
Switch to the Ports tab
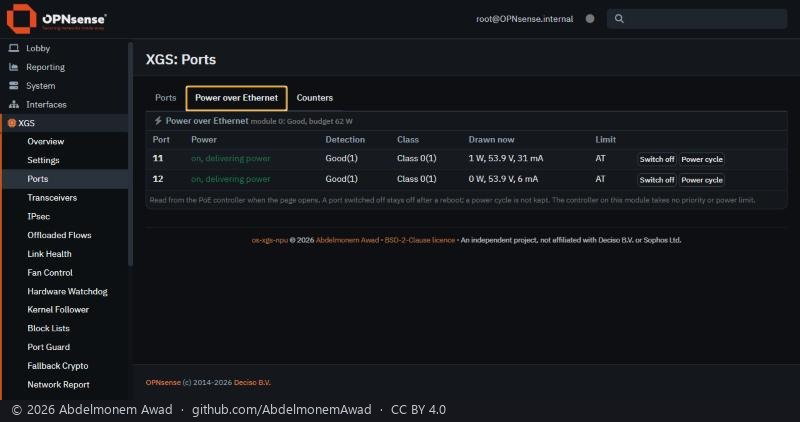(165, 97)
